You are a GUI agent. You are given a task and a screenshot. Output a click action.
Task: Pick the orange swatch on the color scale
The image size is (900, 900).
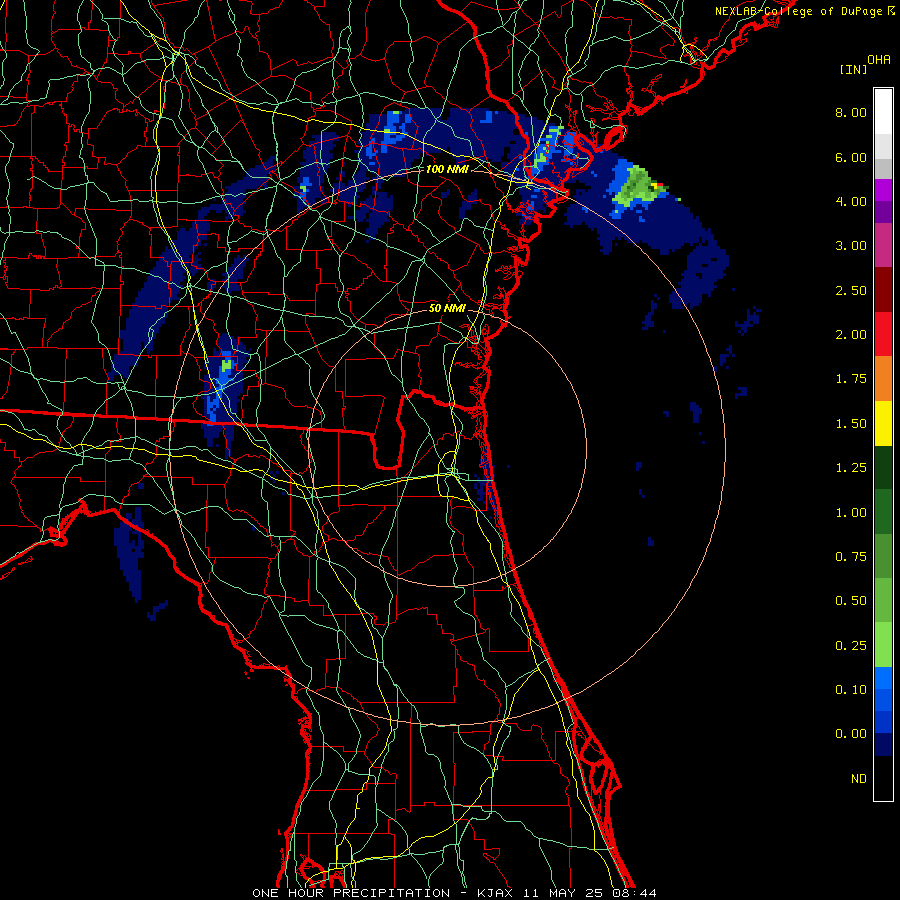tap(883, 379)
